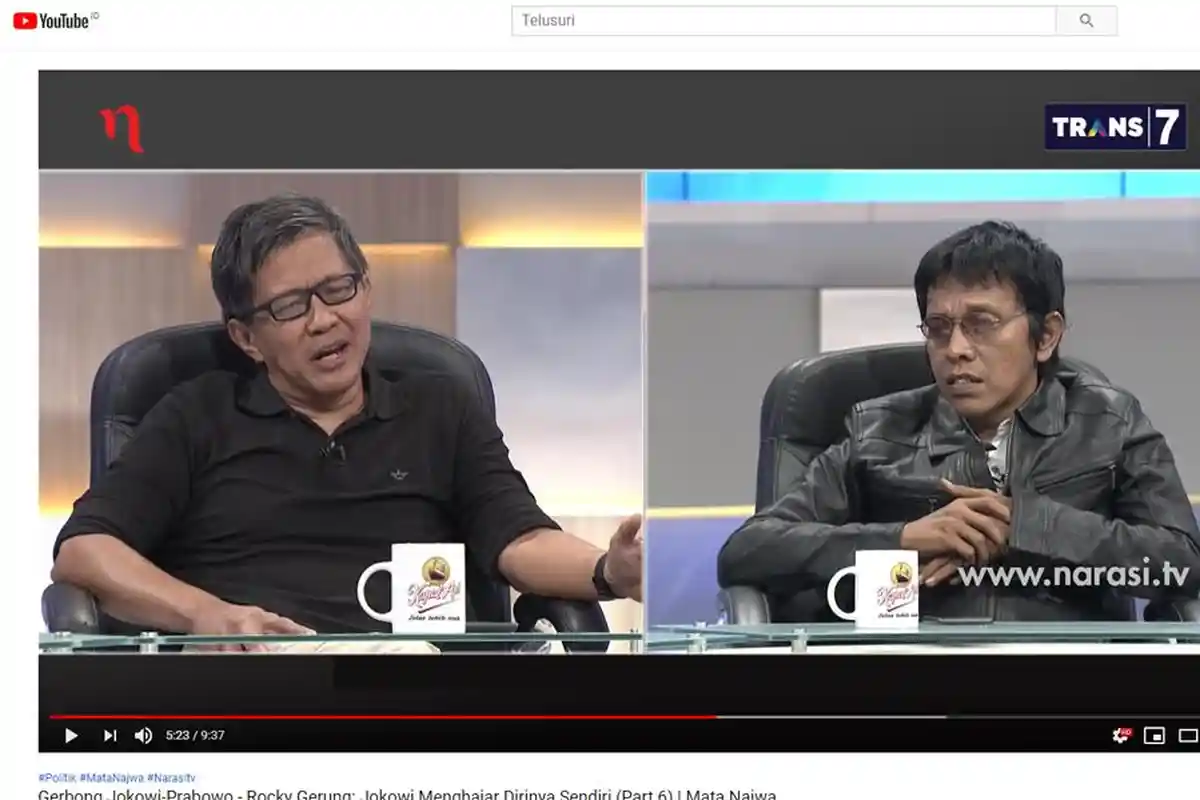Click the Telusuri search field
1200x800 pixels.
tap(783, 20)
